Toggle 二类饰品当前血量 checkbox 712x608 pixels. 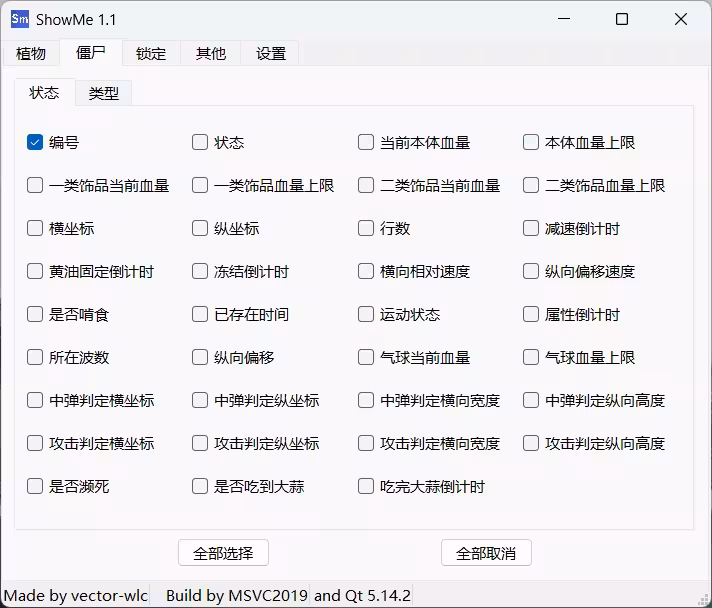click(x=366, y=185)
